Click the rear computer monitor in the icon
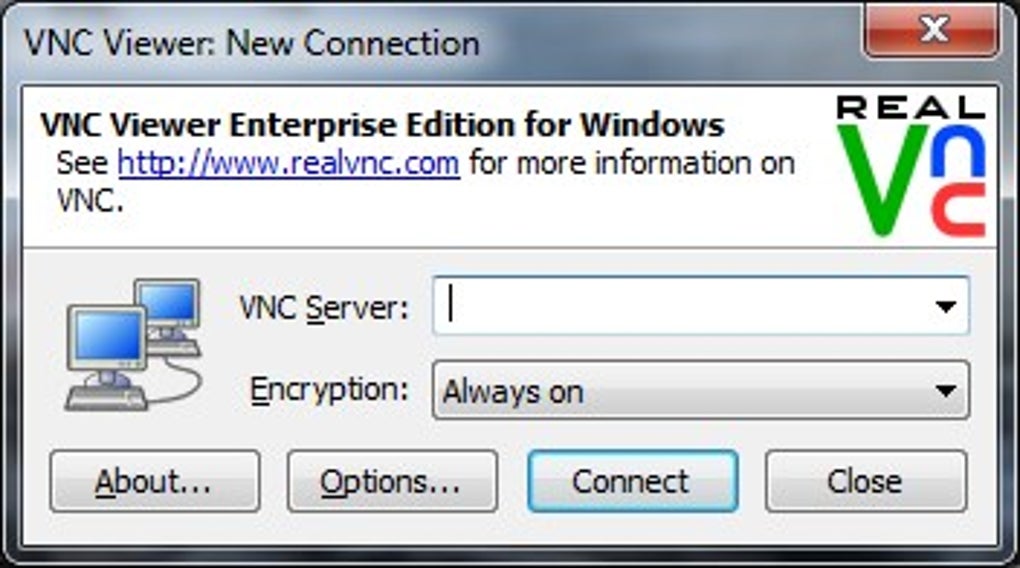This screenshot has width=1020, height=568. click(168, 303)
